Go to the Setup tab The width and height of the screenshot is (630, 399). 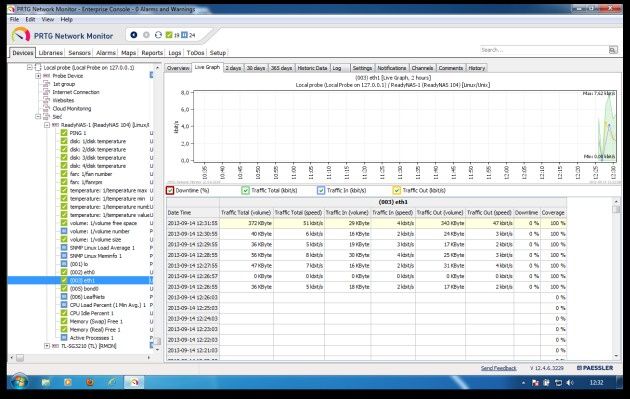tap(218, 53)
